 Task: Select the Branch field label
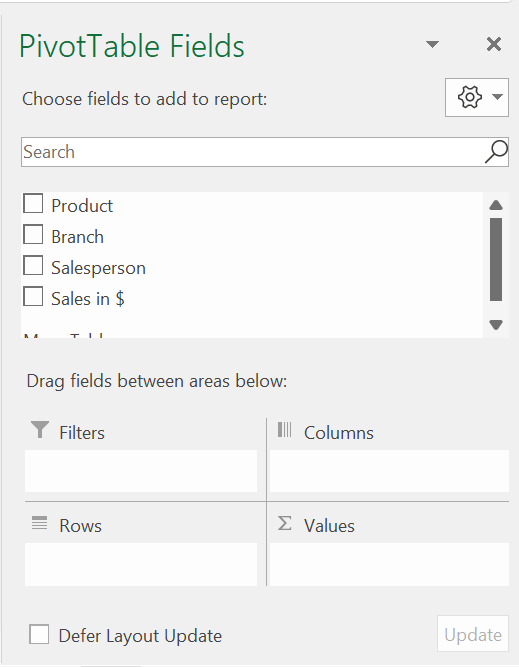coord(77,237)
